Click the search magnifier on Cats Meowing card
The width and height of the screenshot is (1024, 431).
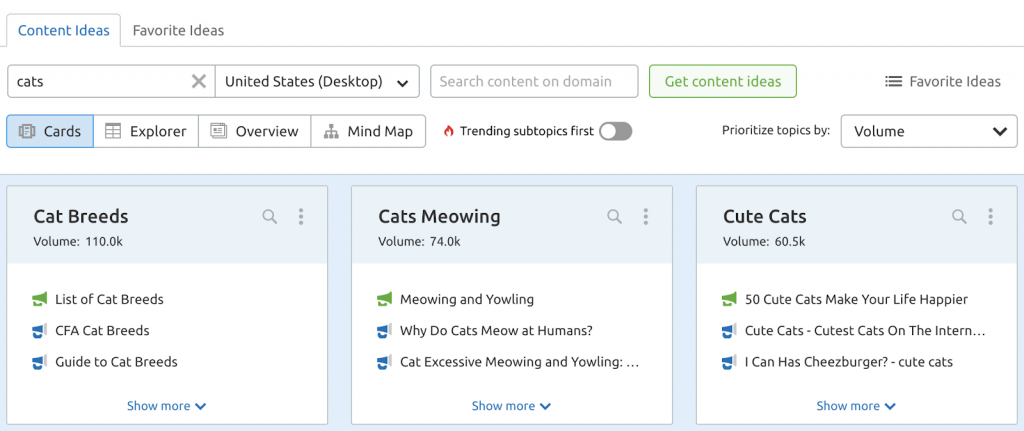coord(614,216)
